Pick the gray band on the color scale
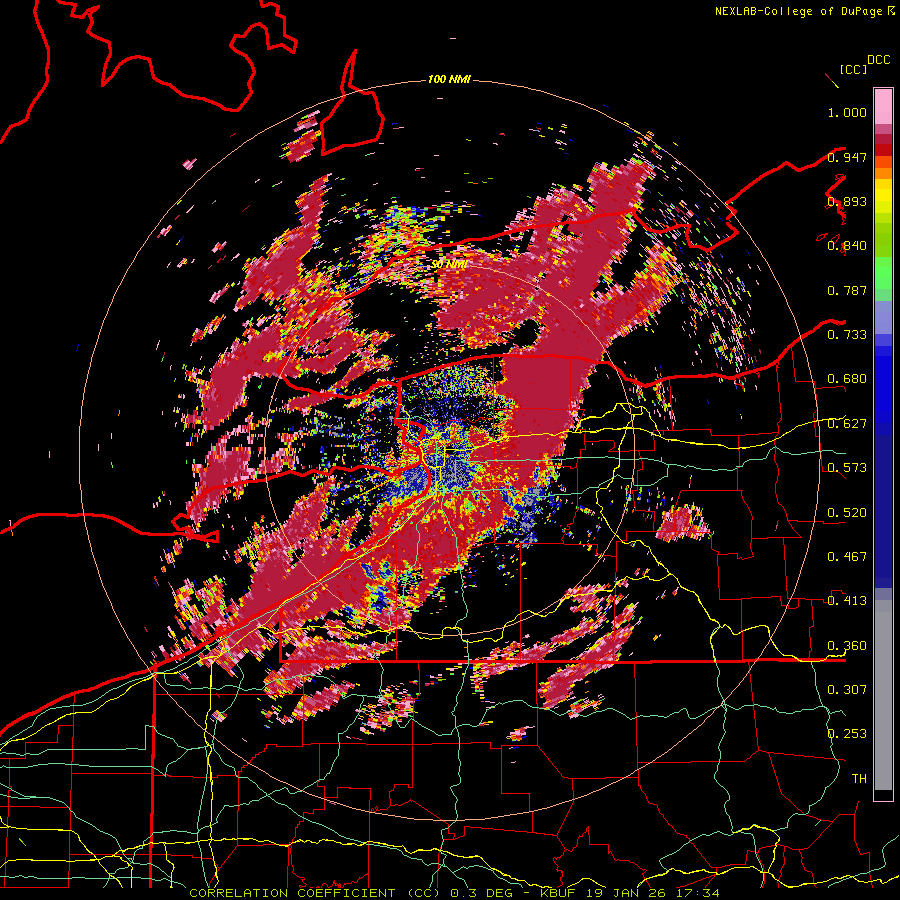Image resolution: width=900 pixels, height=900 pixels. (883, 695)
